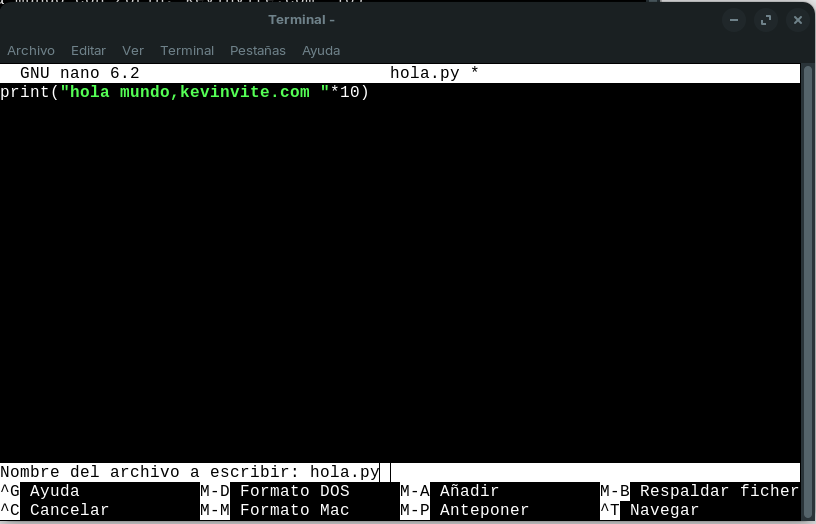
Task: Minimize the Terminal window
Action: pyautogui.click(x=736, y=20)
